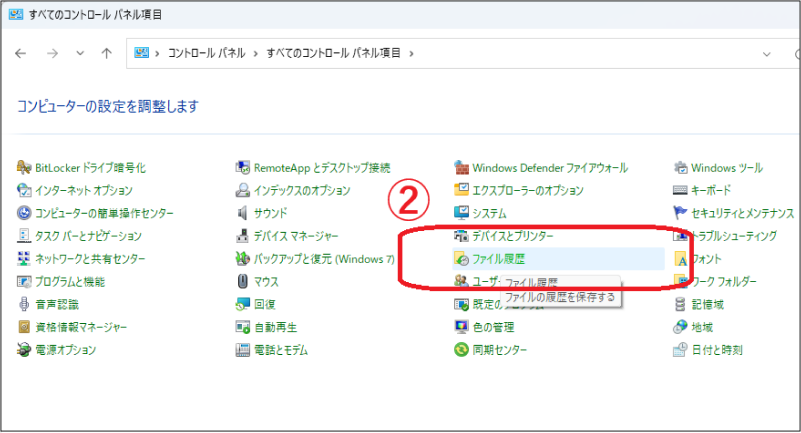Open the BitLocker ドライブ暗号化 icon

pos(24,167)
